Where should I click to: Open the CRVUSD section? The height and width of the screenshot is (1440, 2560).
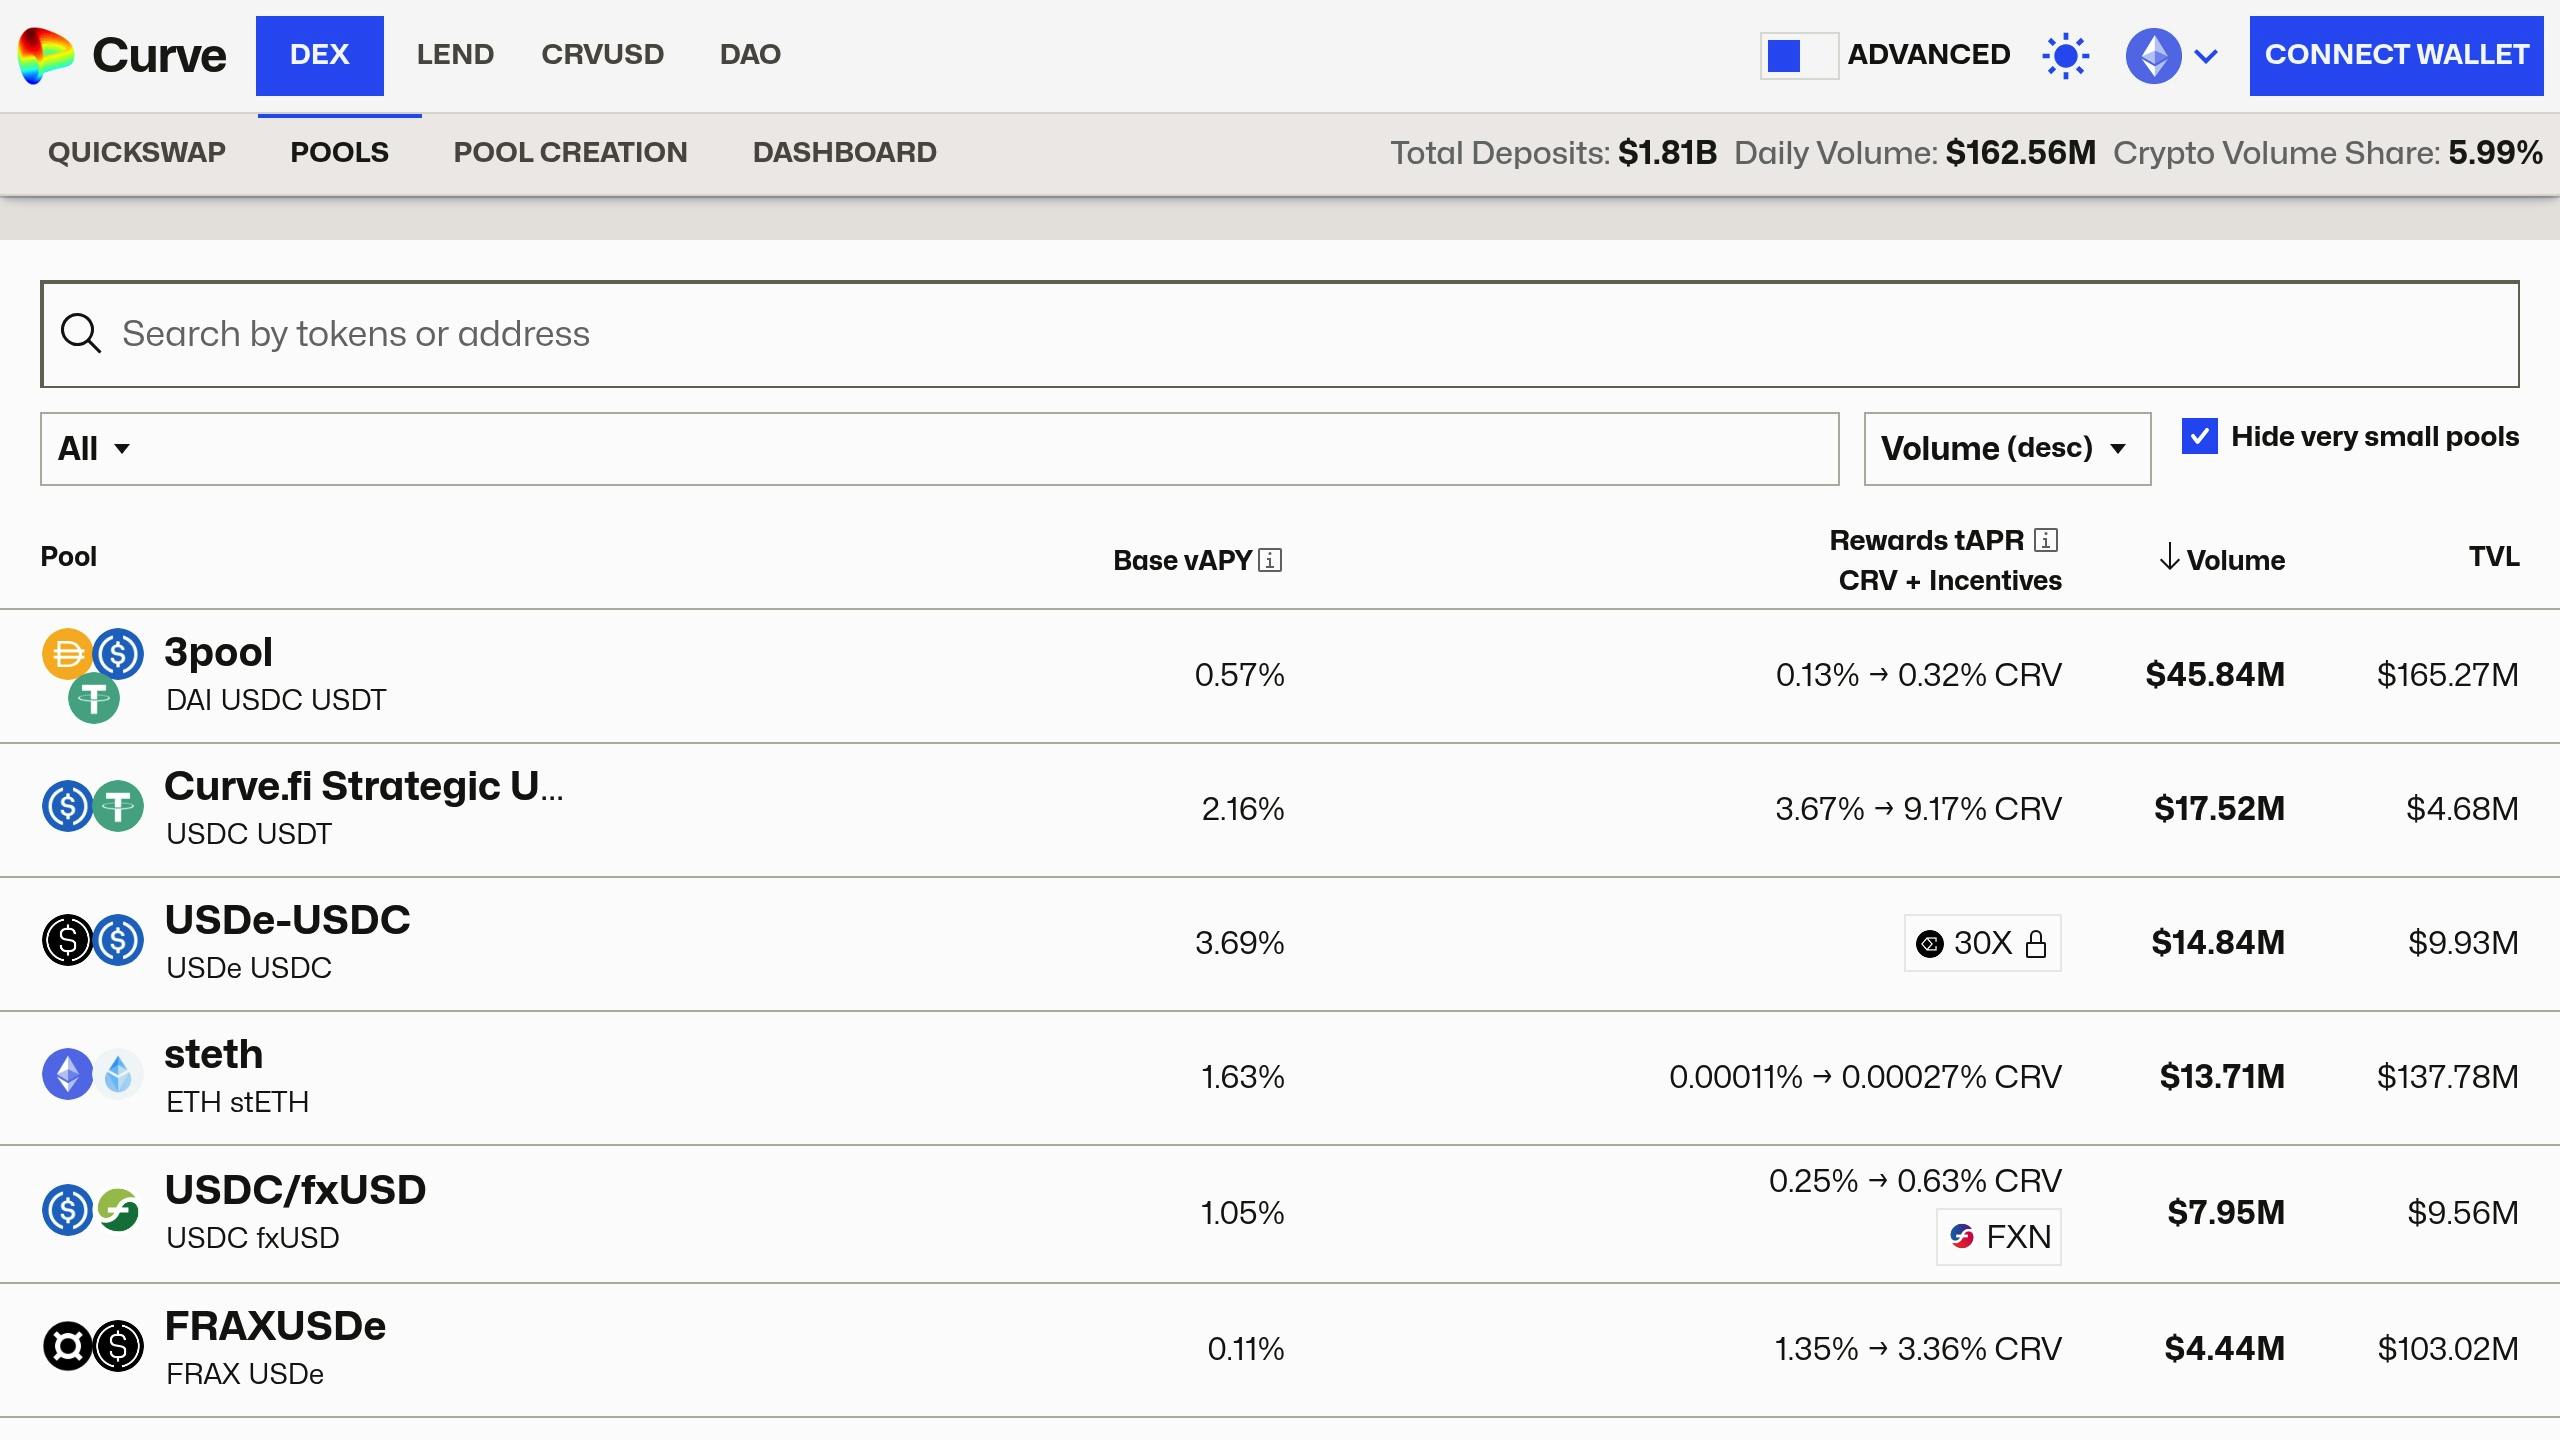tap(603, 55)
